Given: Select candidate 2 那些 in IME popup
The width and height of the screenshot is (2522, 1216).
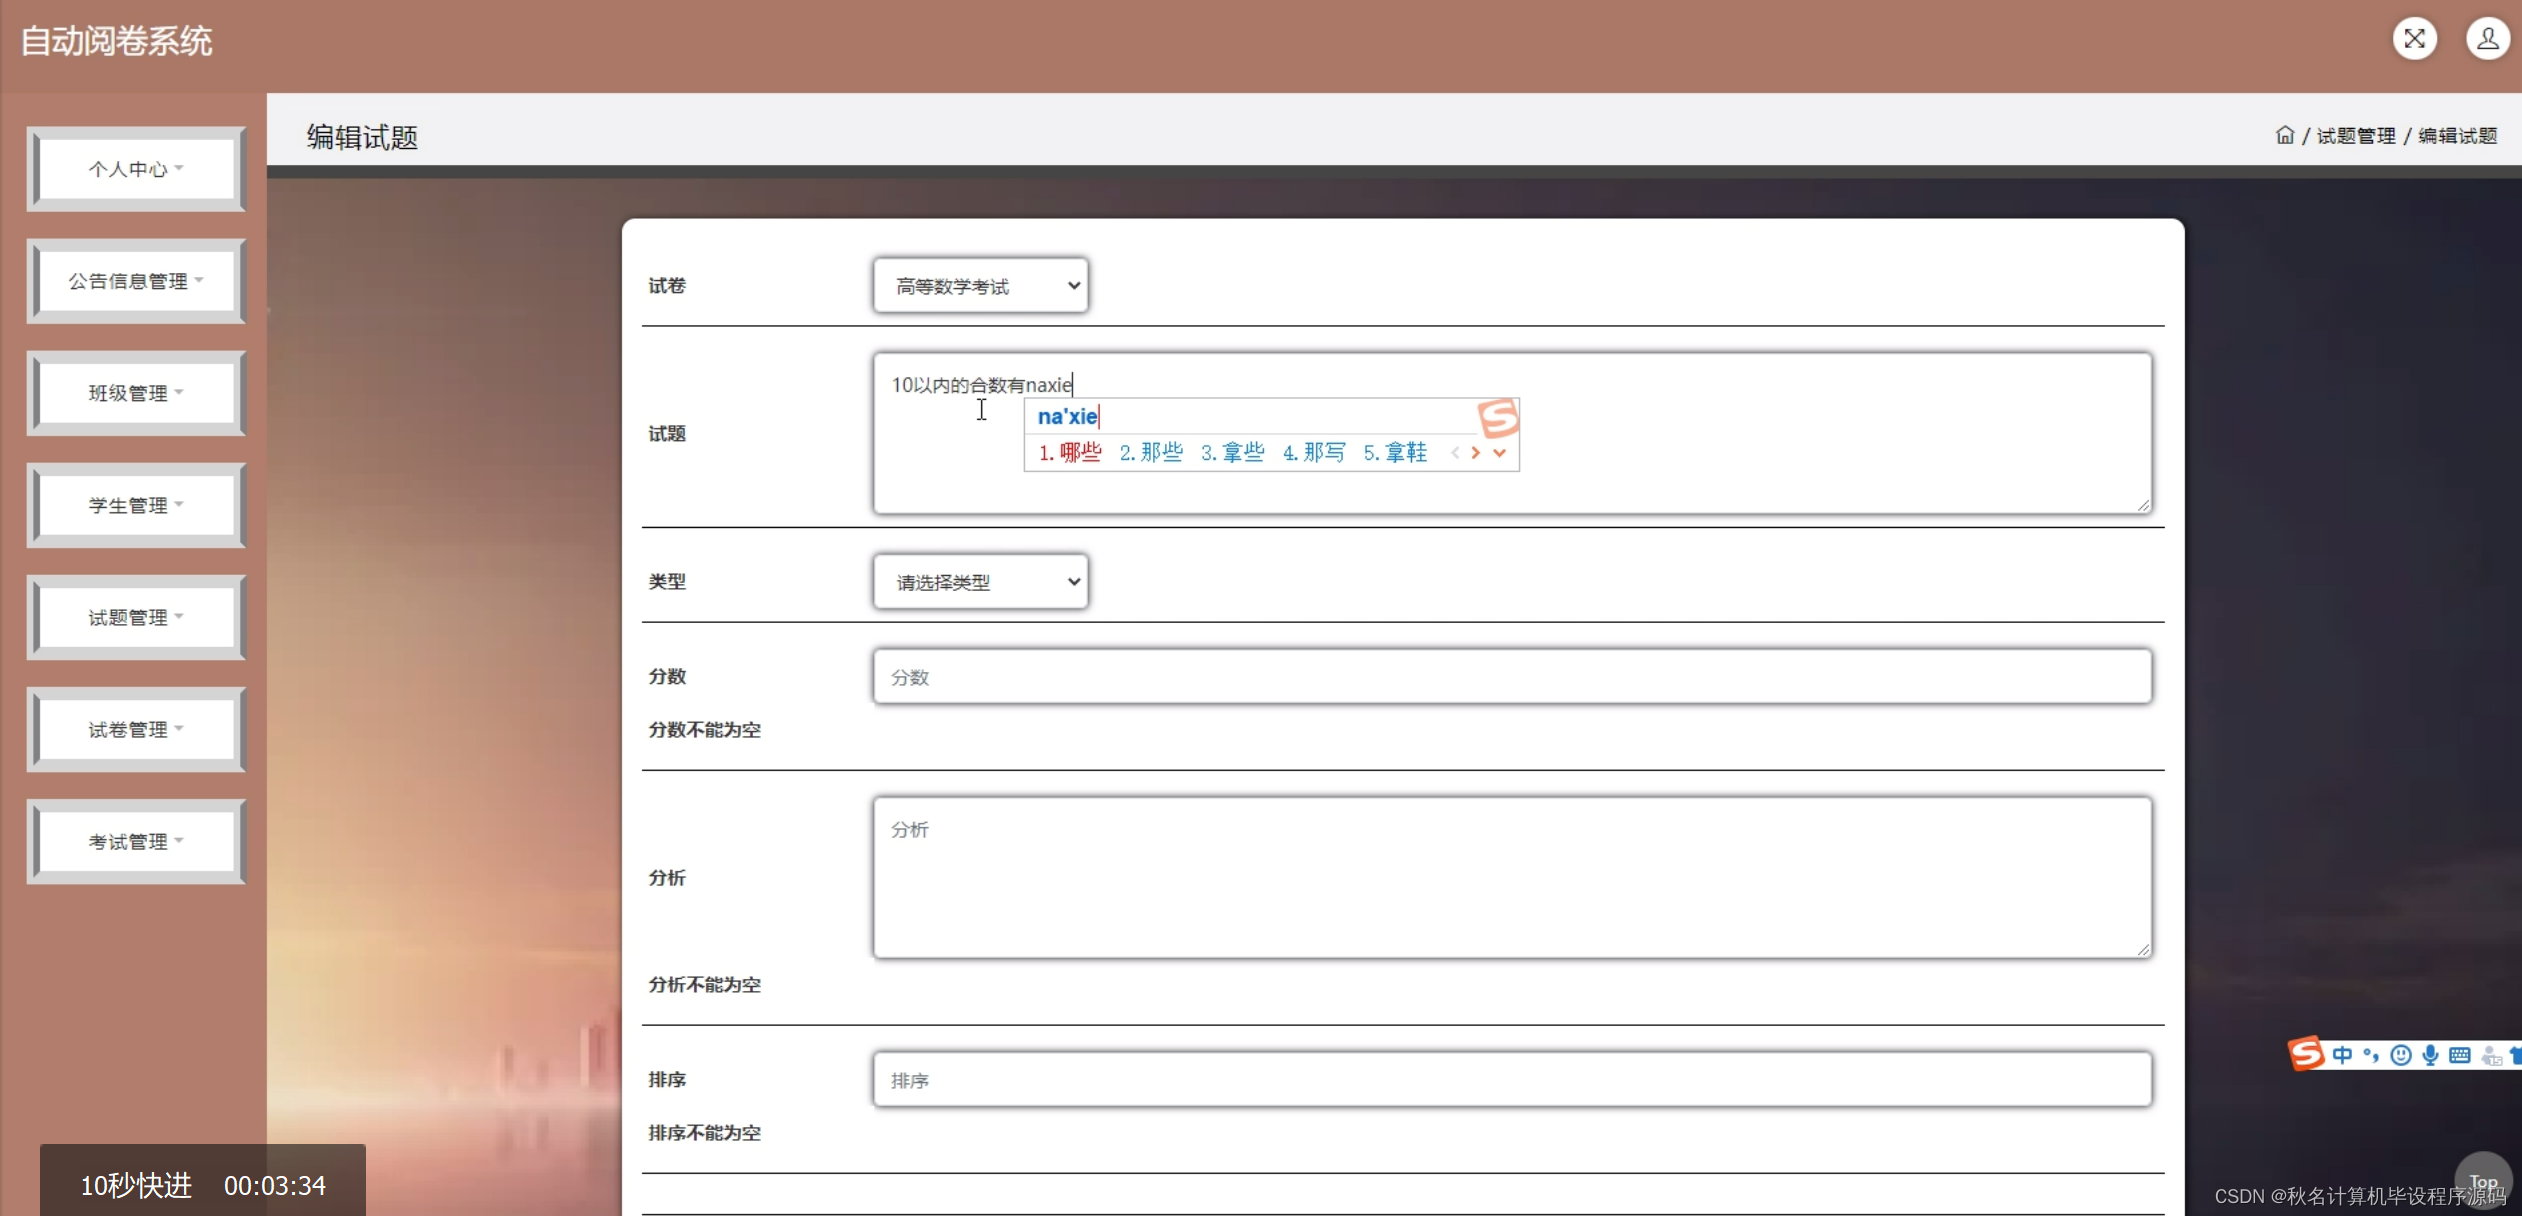Looking at the screenshot, I should click(x=1151, y=453).
